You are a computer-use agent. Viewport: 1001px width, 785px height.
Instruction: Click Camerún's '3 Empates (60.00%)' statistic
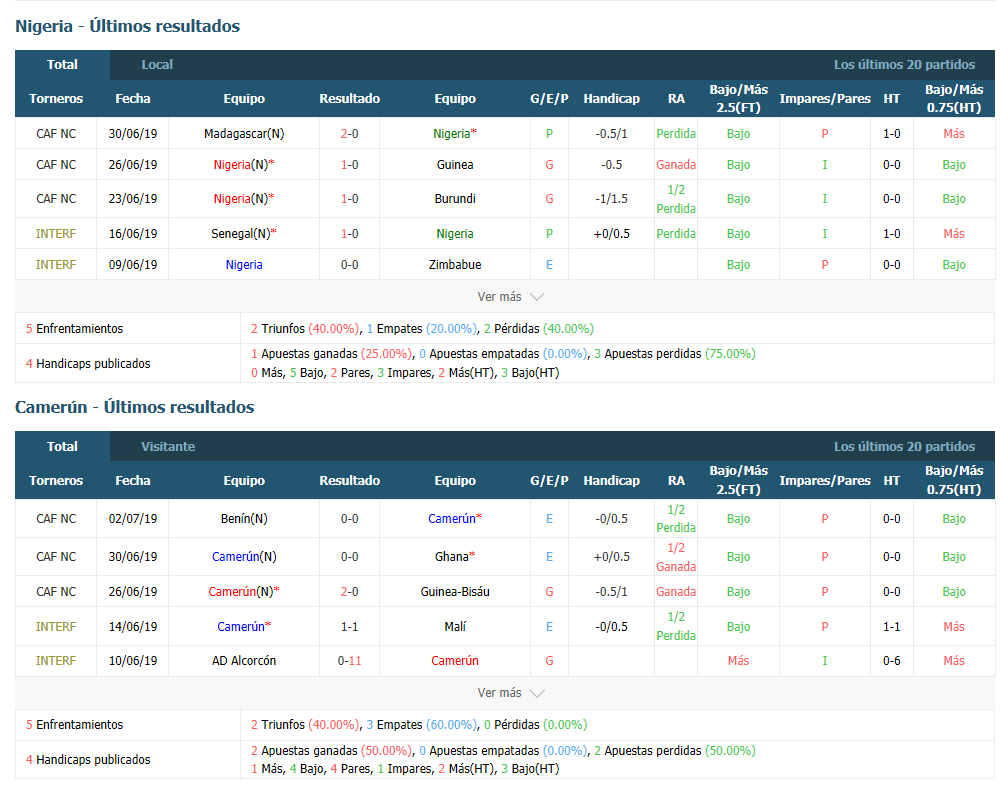coord(421,724)
